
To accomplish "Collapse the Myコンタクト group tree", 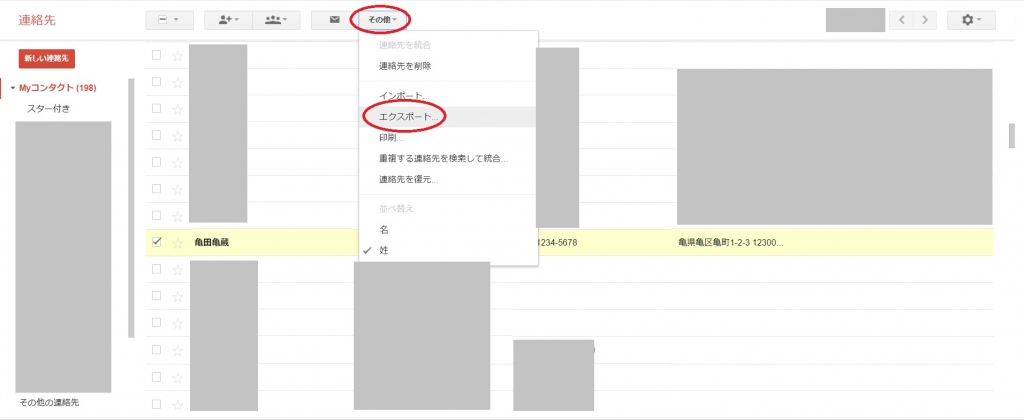I will pyautogui.click(x=12, y=88).
